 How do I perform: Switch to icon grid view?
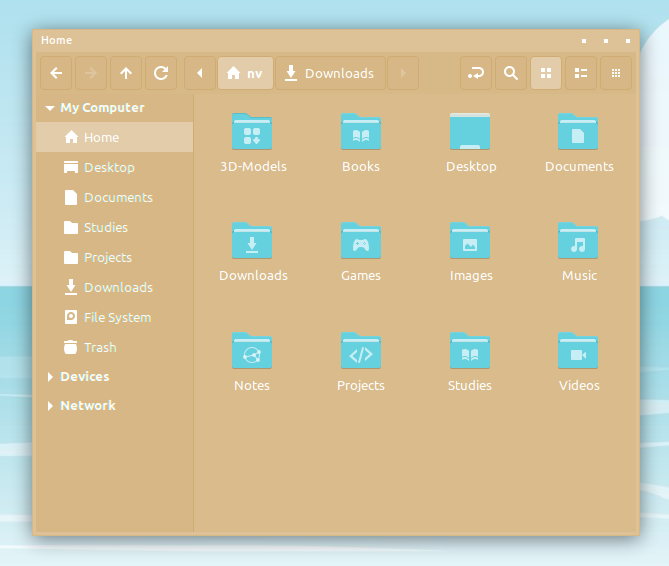coord(546,73)
